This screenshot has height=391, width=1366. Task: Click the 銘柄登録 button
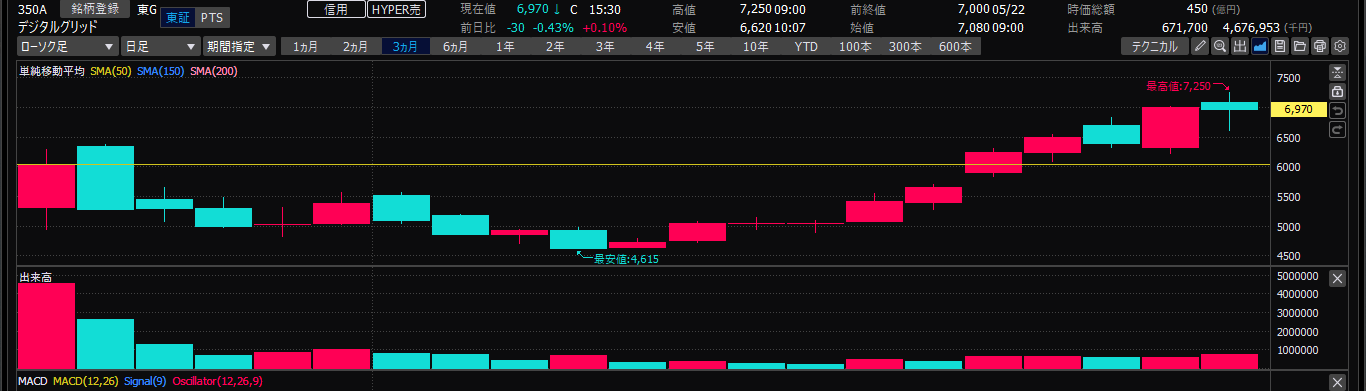click(x=95, y=9)
